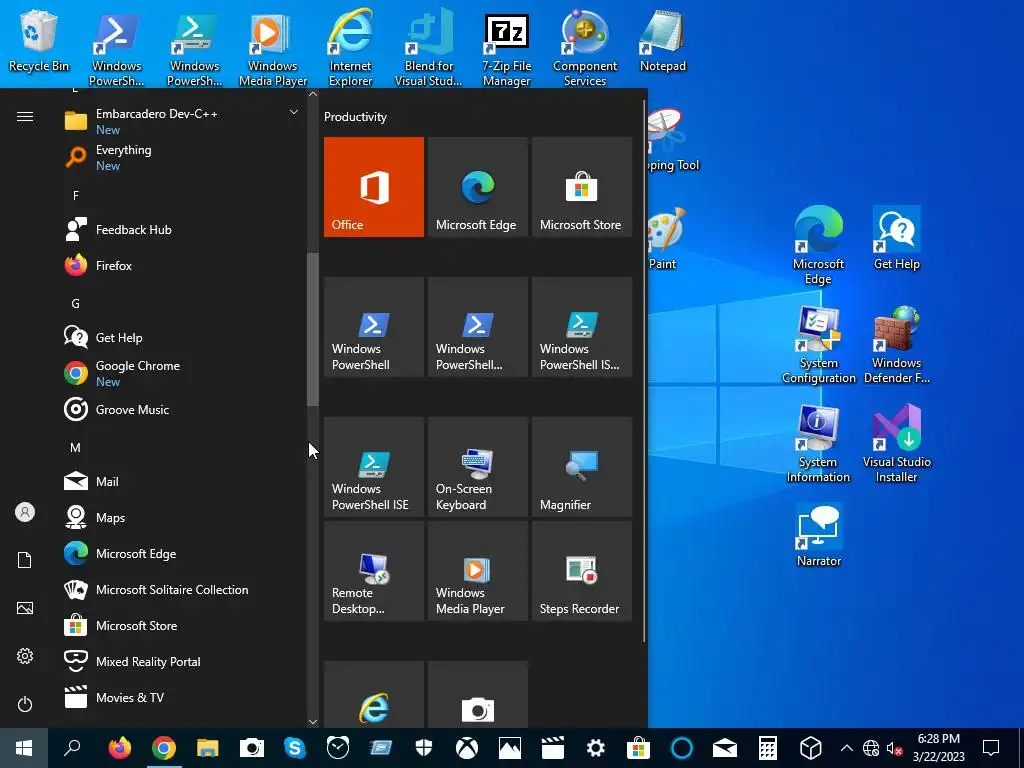Click the app list scrollbar thumb
This screenshot has height=768, width=1024.
click(313, 330)
